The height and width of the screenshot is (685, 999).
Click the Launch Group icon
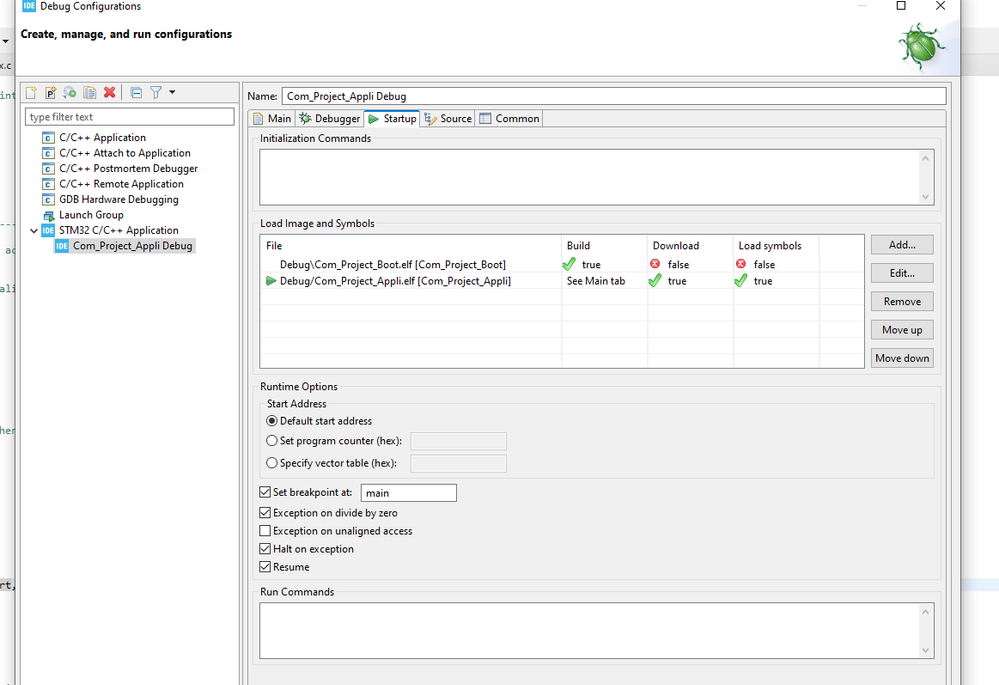[49, 215]
